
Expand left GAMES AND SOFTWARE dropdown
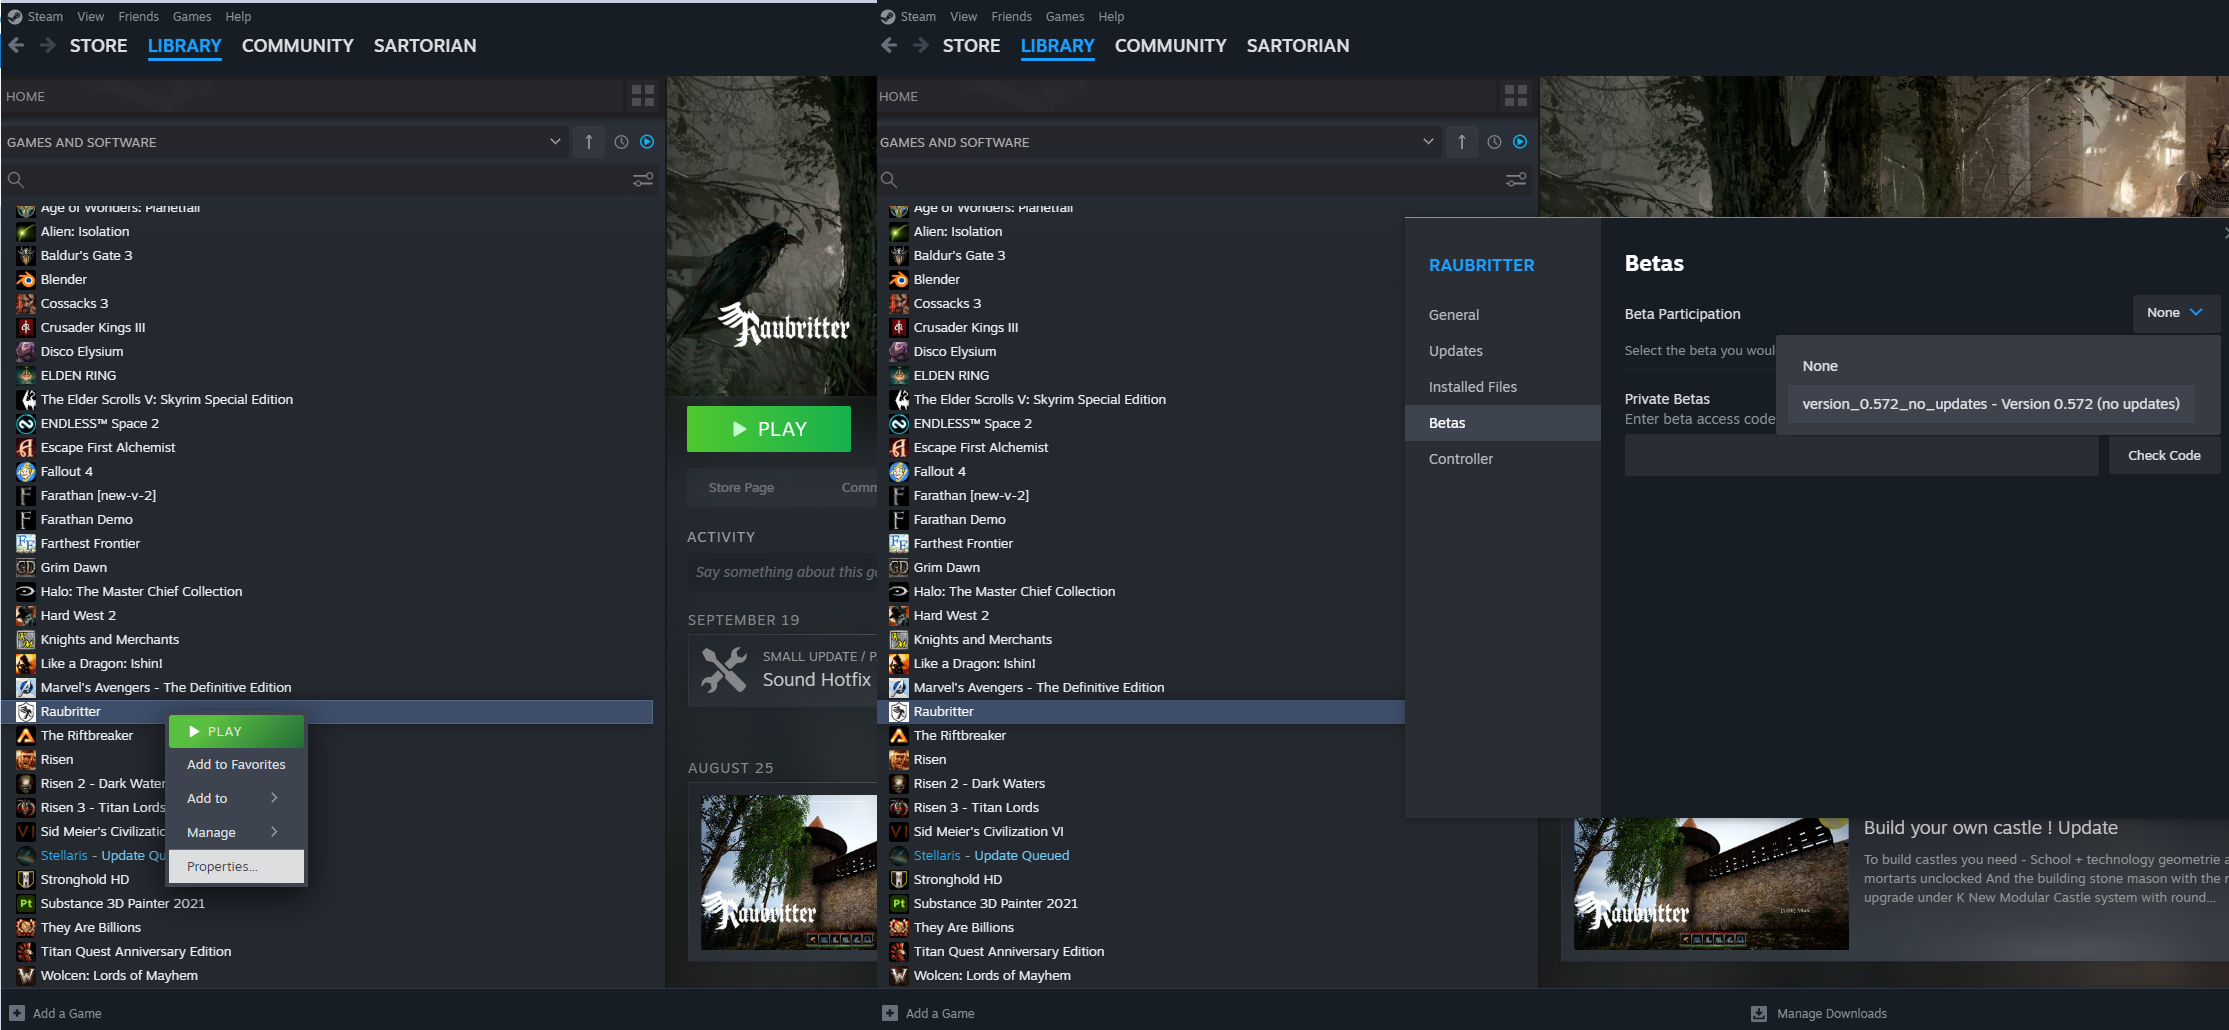[x=555, y=142]
